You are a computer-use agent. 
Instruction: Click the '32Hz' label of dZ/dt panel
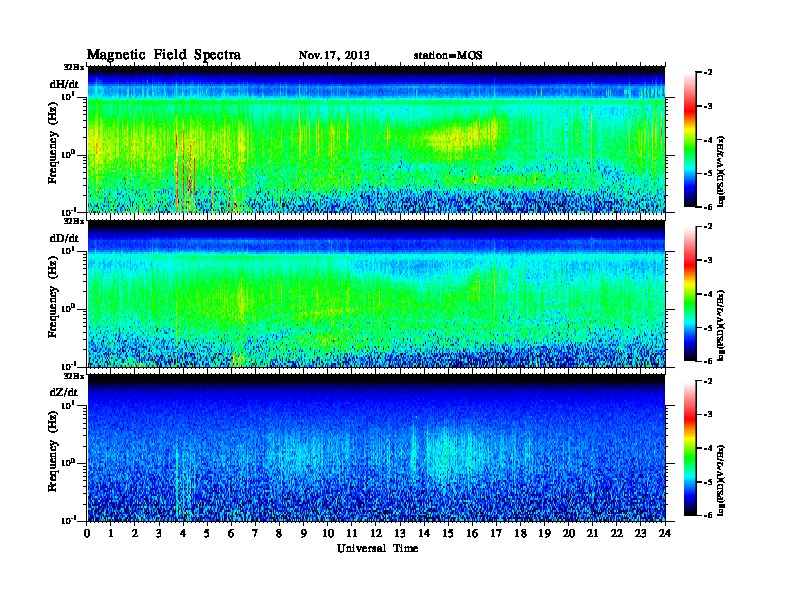[x=74, y=376]
